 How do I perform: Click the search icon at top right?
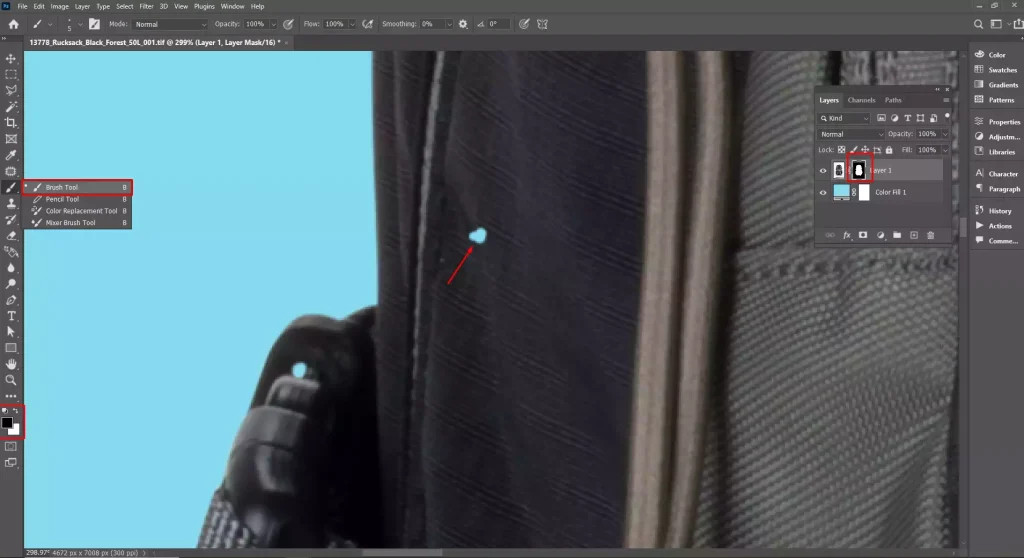tap(978, 24)
